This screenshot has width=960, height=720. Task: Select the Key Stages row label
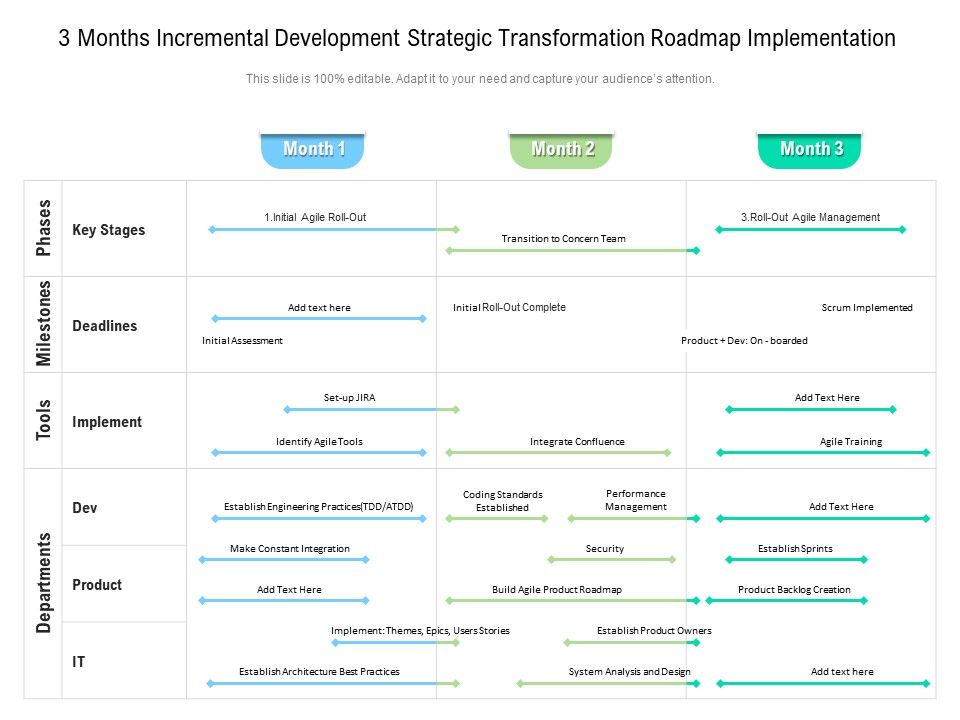tap(109, 230)
